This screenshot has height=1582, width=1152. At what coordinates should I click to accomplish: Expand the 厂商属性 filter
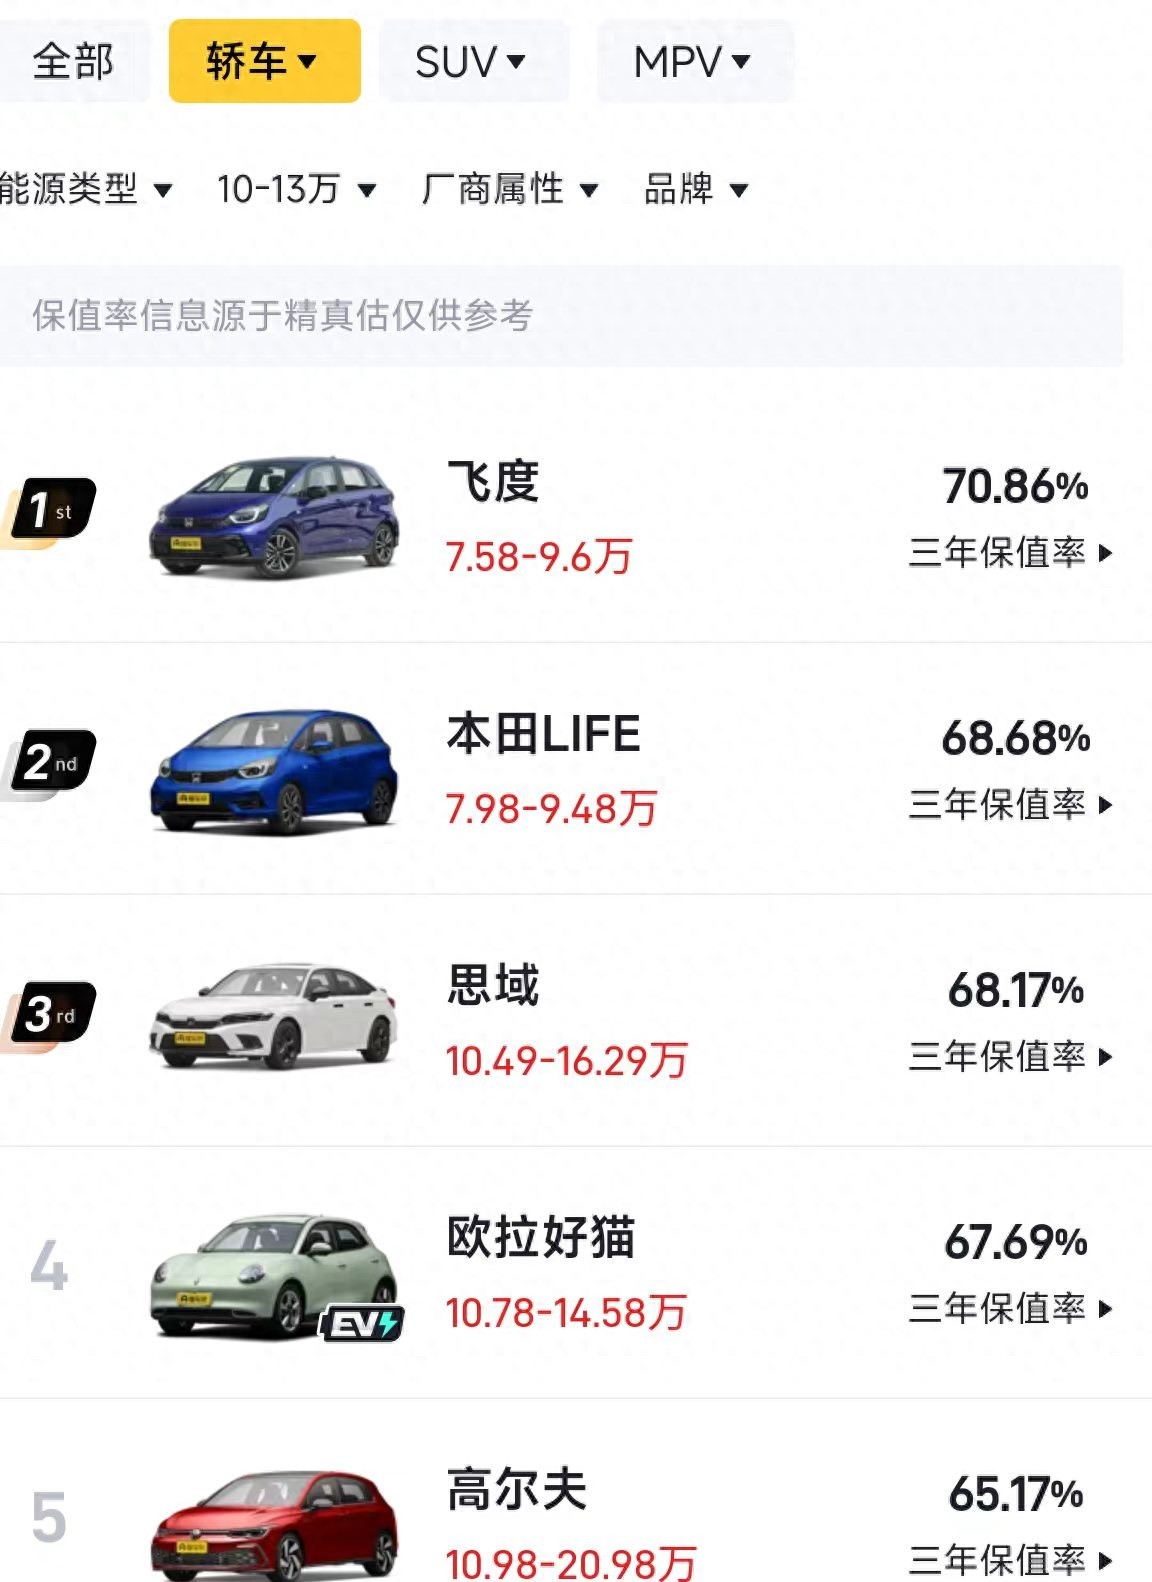(x=510, y=188)
